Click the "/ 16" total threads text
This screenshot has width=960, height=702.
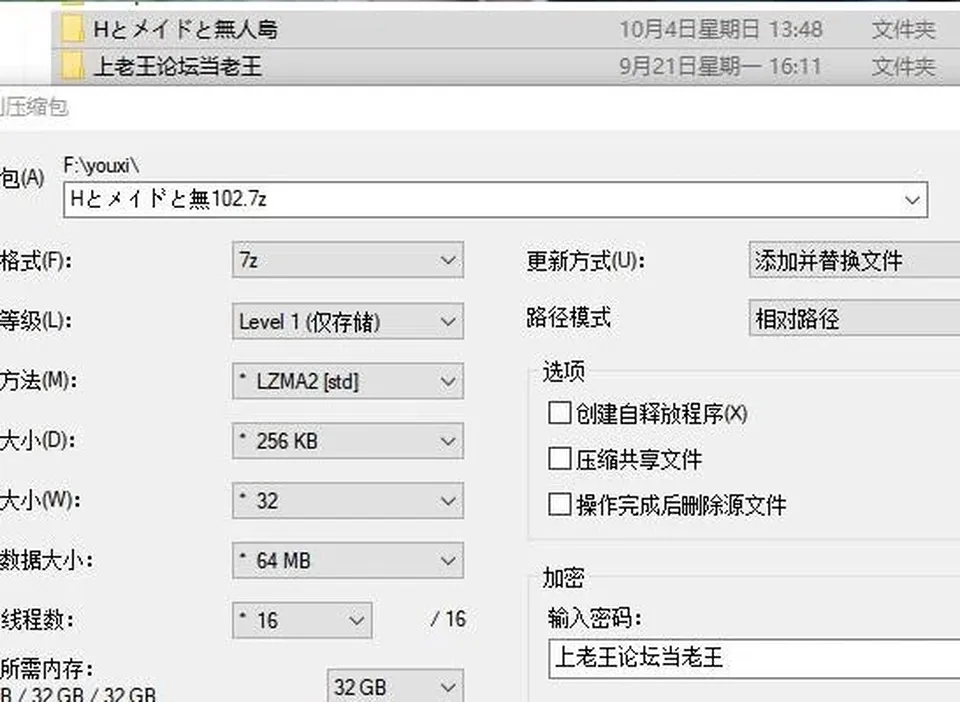[x=448, y=619]
